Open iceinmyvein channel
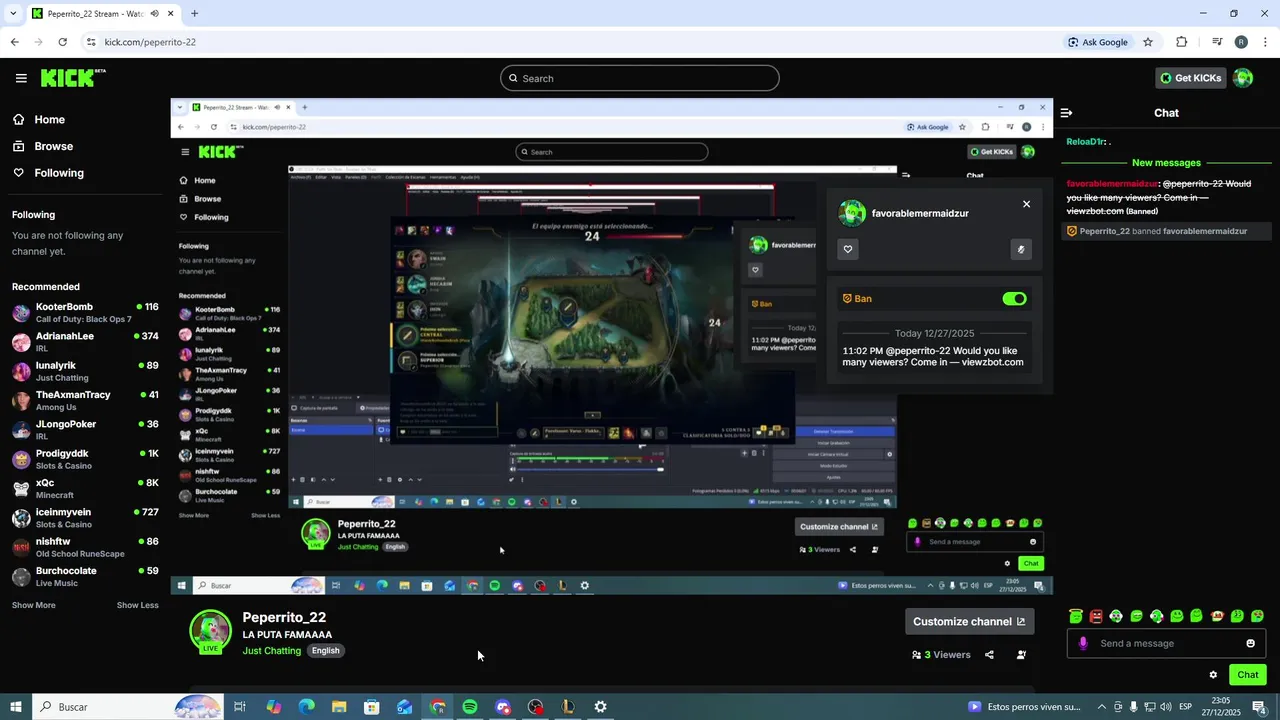This screenshot has height=720, width=1280. click(84, 518)
